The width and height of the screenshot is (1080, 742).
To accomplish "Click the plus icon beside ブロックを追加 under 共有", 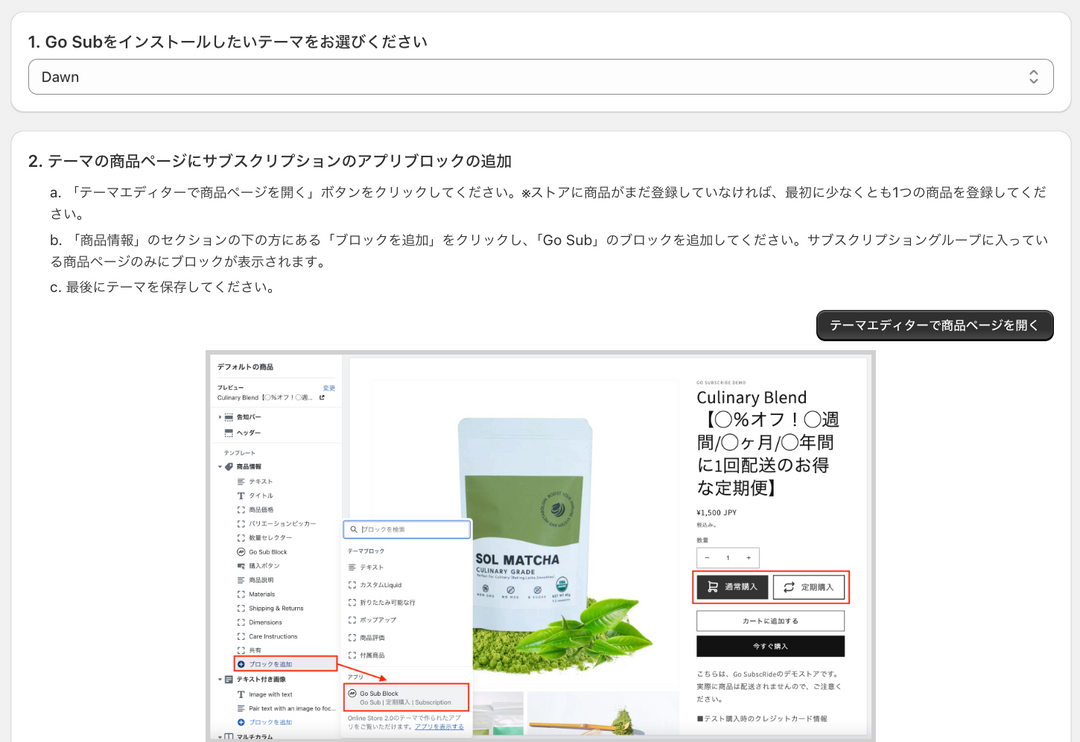I will pyautogui.click(x=241, y=664).
